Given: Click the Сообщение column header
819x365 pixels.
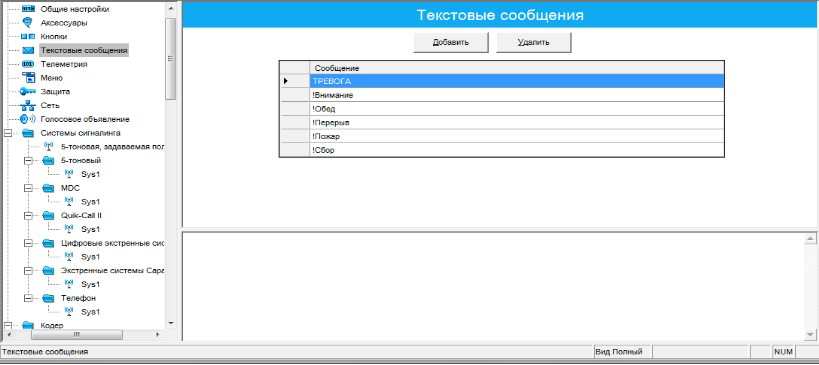Looking at the screenshot, I should 517,68.
